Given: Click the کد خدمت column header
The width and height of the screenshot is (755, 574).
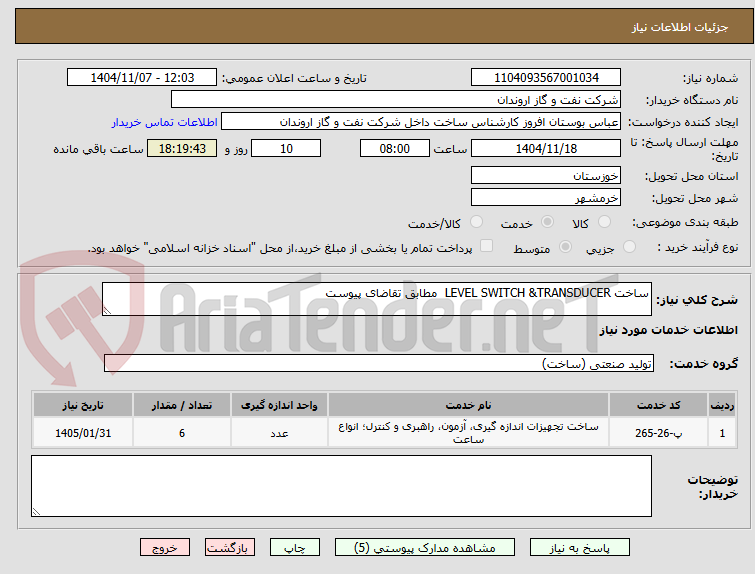Looking at the screenshot, I should tap(658, 405).
